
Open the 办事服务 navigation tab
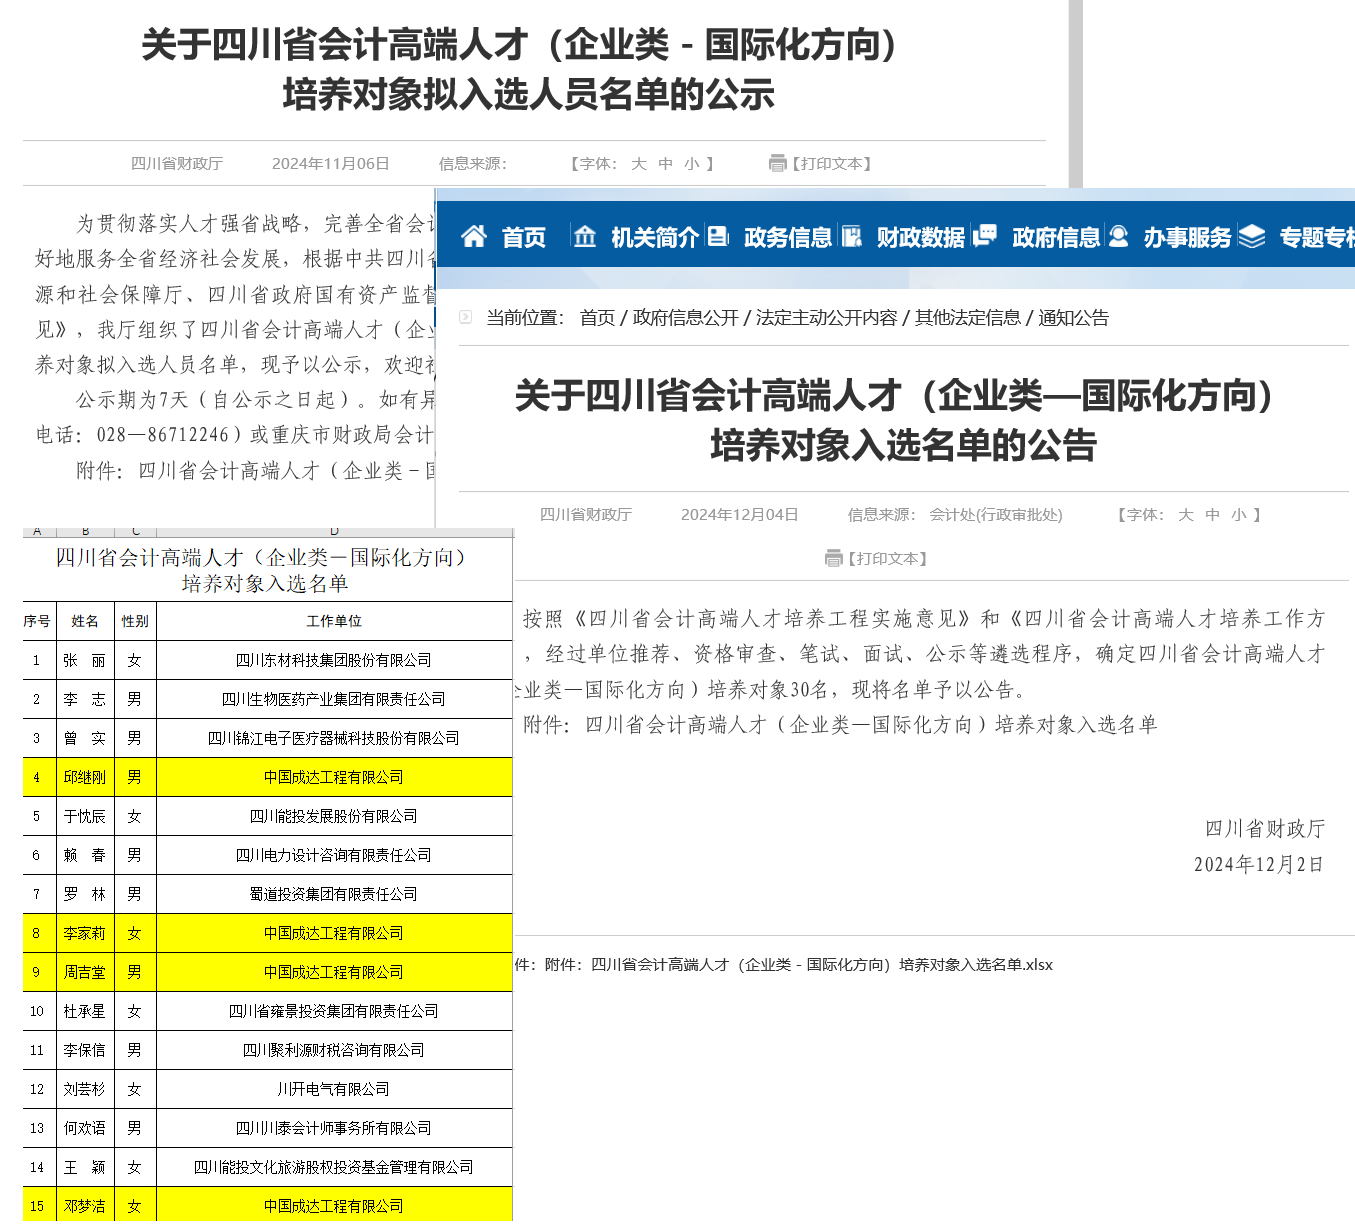tap(1188, 237)
